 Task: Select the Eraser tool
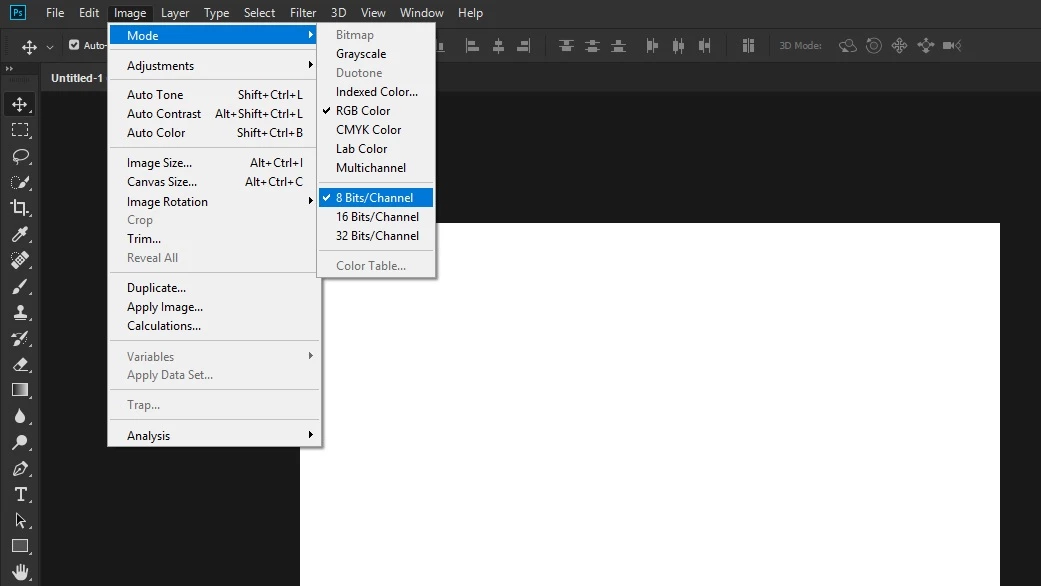[20, 364]
